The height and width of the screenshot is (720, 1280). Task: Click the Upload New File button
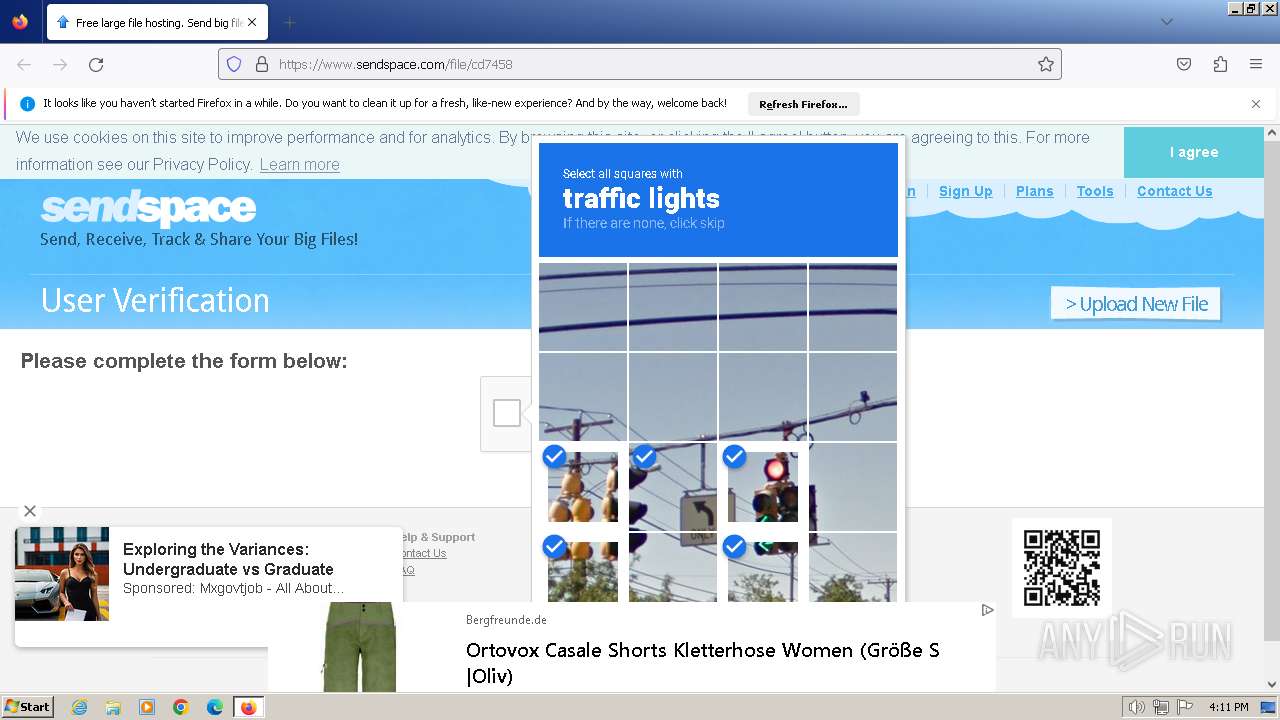1136,304
